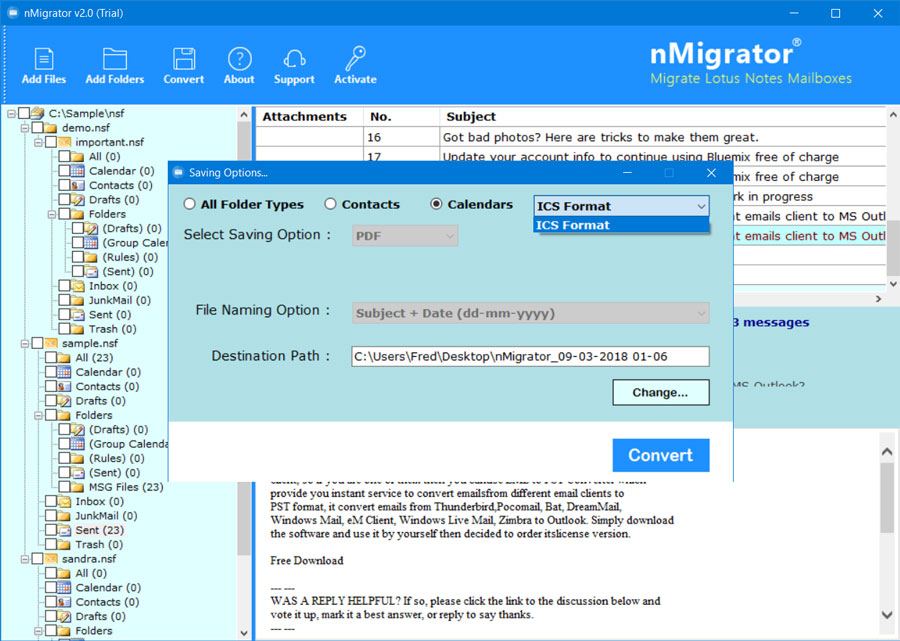Check the (Rules) (0) checkbox under important.nsf
The image size is (900, 641).
click(78, 257)
